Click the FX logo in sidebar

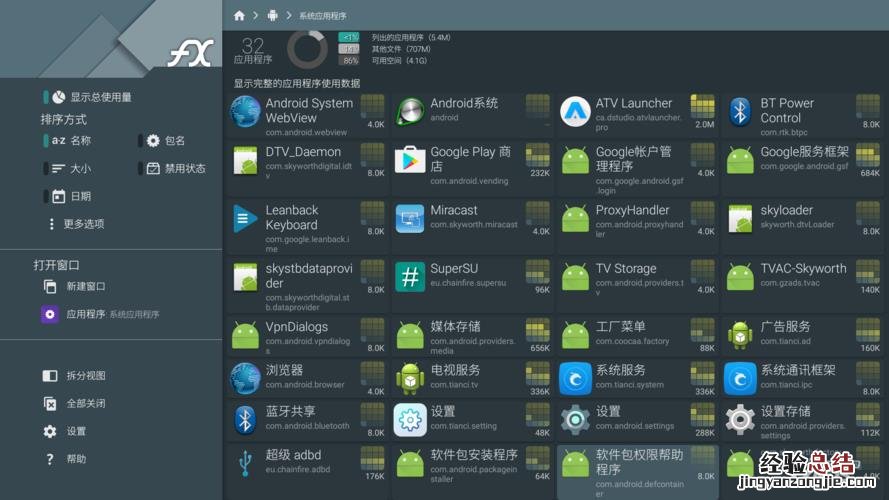192,53
